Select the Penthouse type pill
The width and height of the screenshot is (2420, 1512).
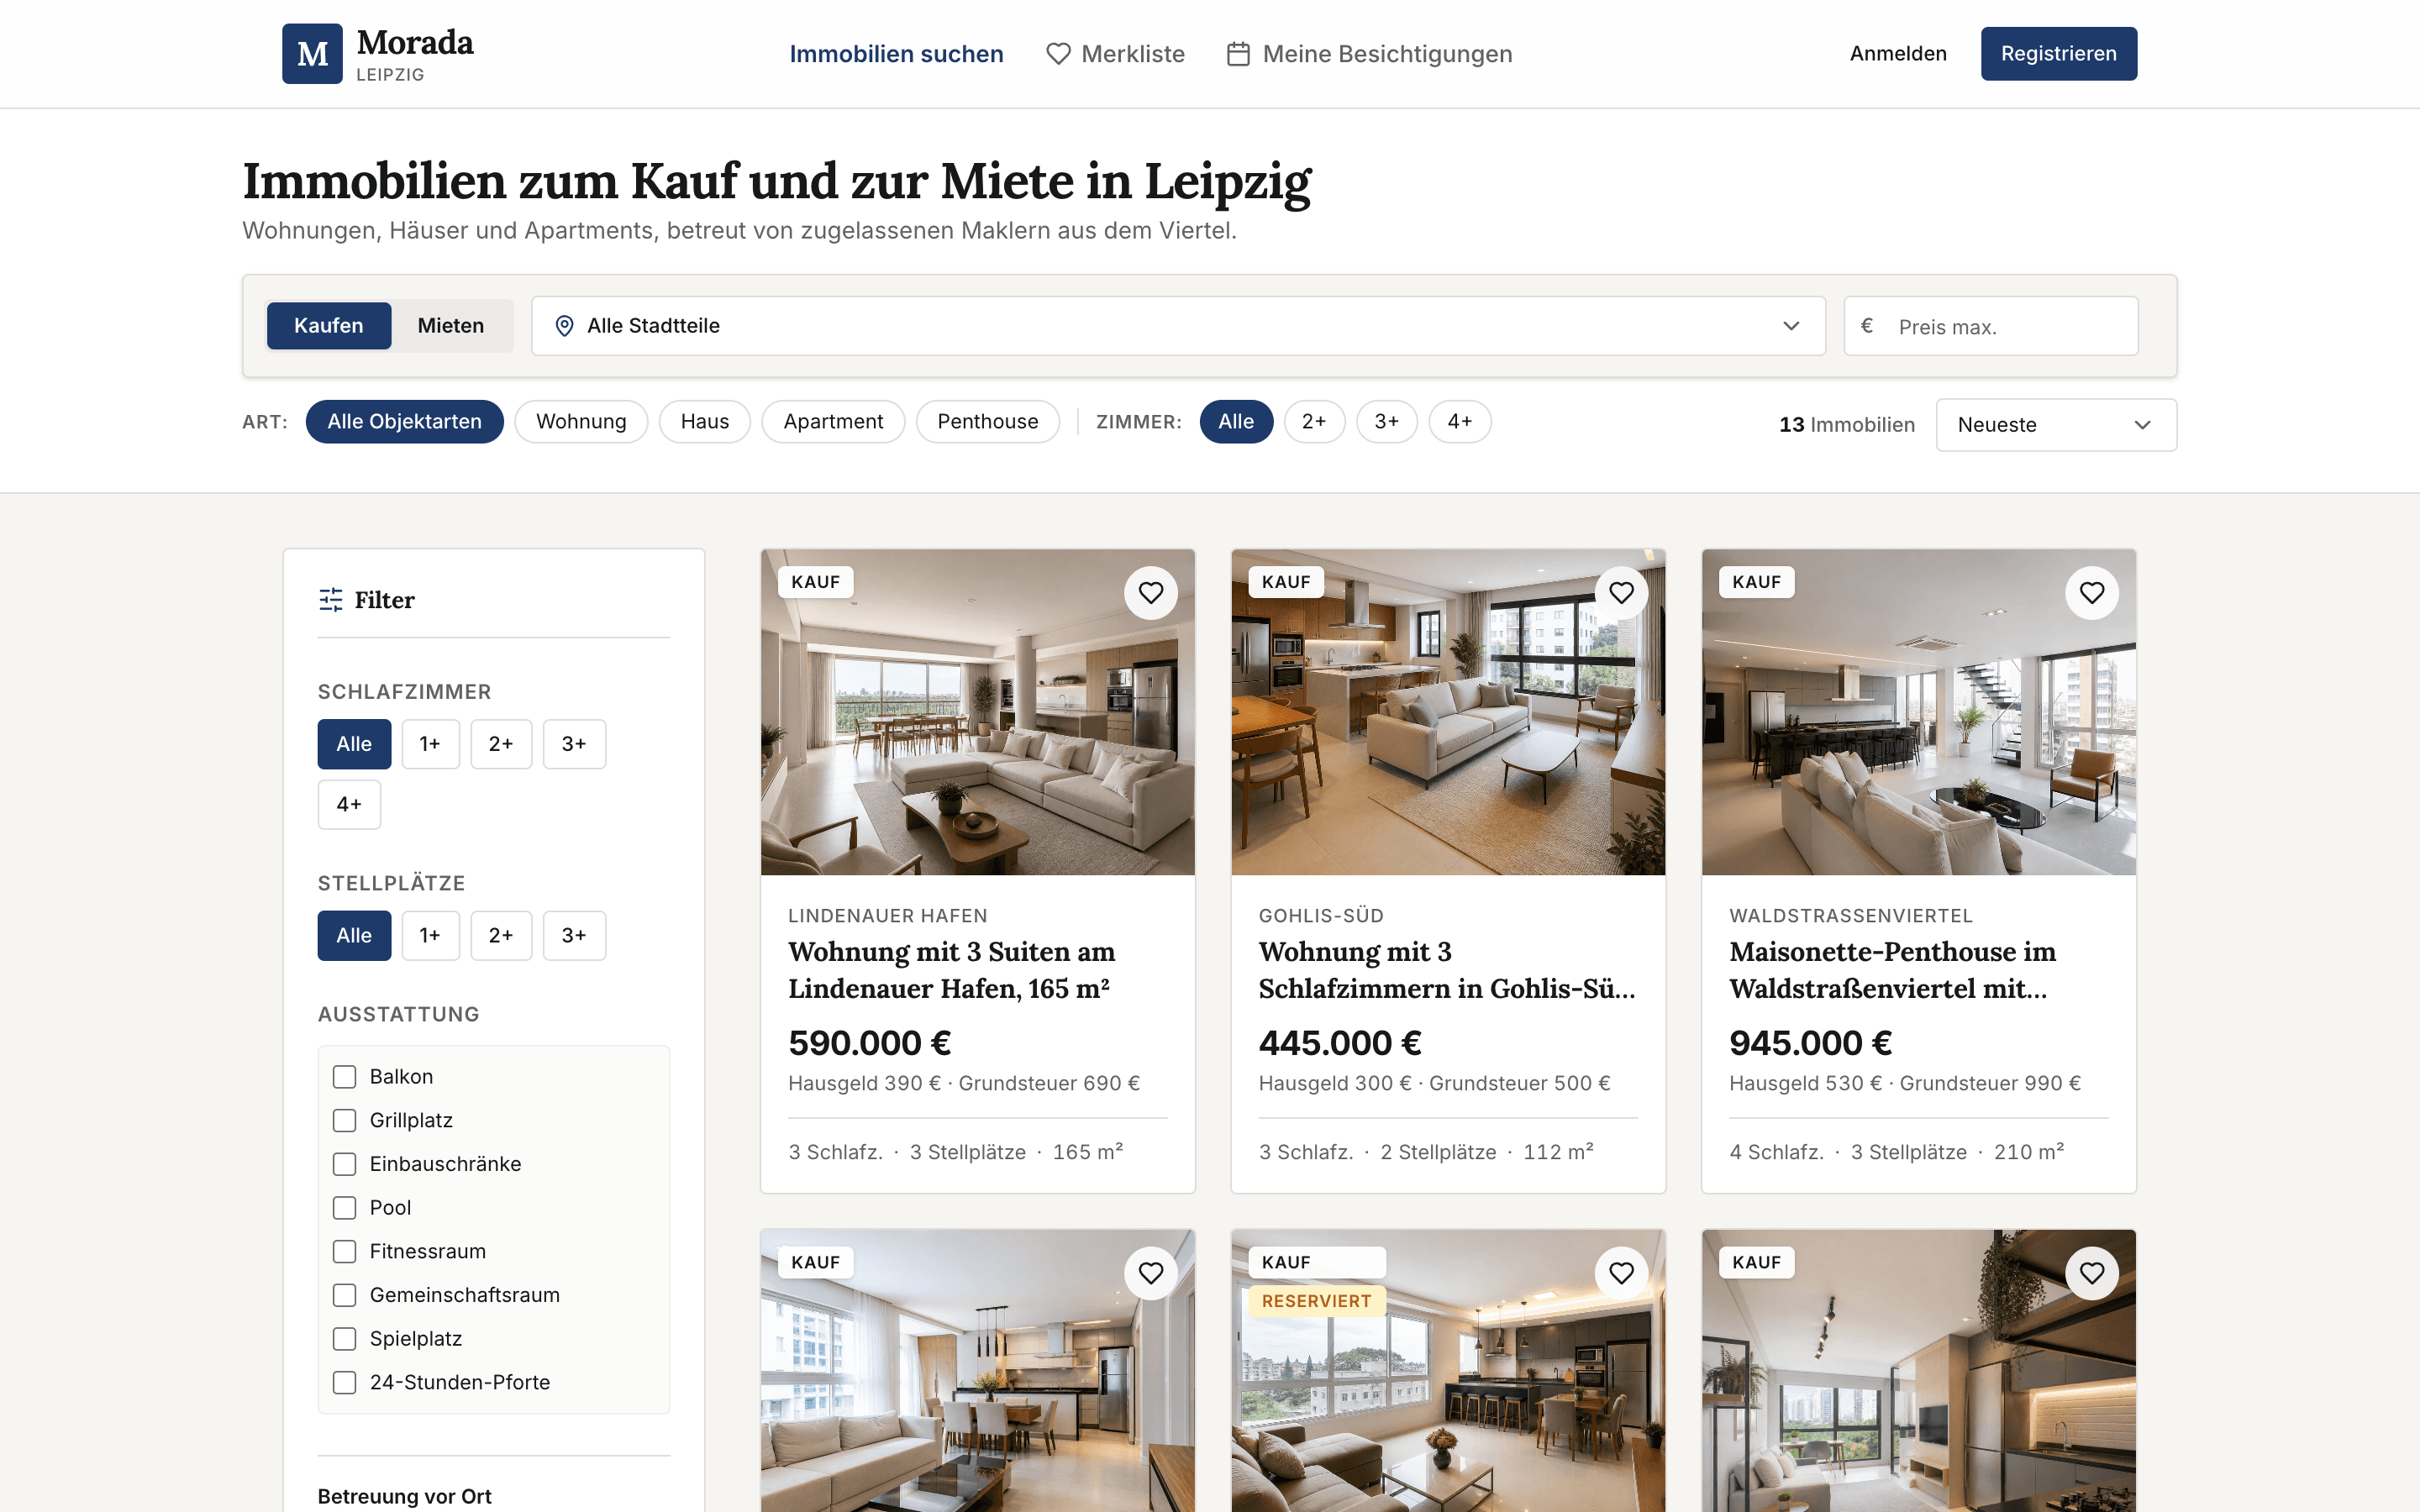coord(988,422)
